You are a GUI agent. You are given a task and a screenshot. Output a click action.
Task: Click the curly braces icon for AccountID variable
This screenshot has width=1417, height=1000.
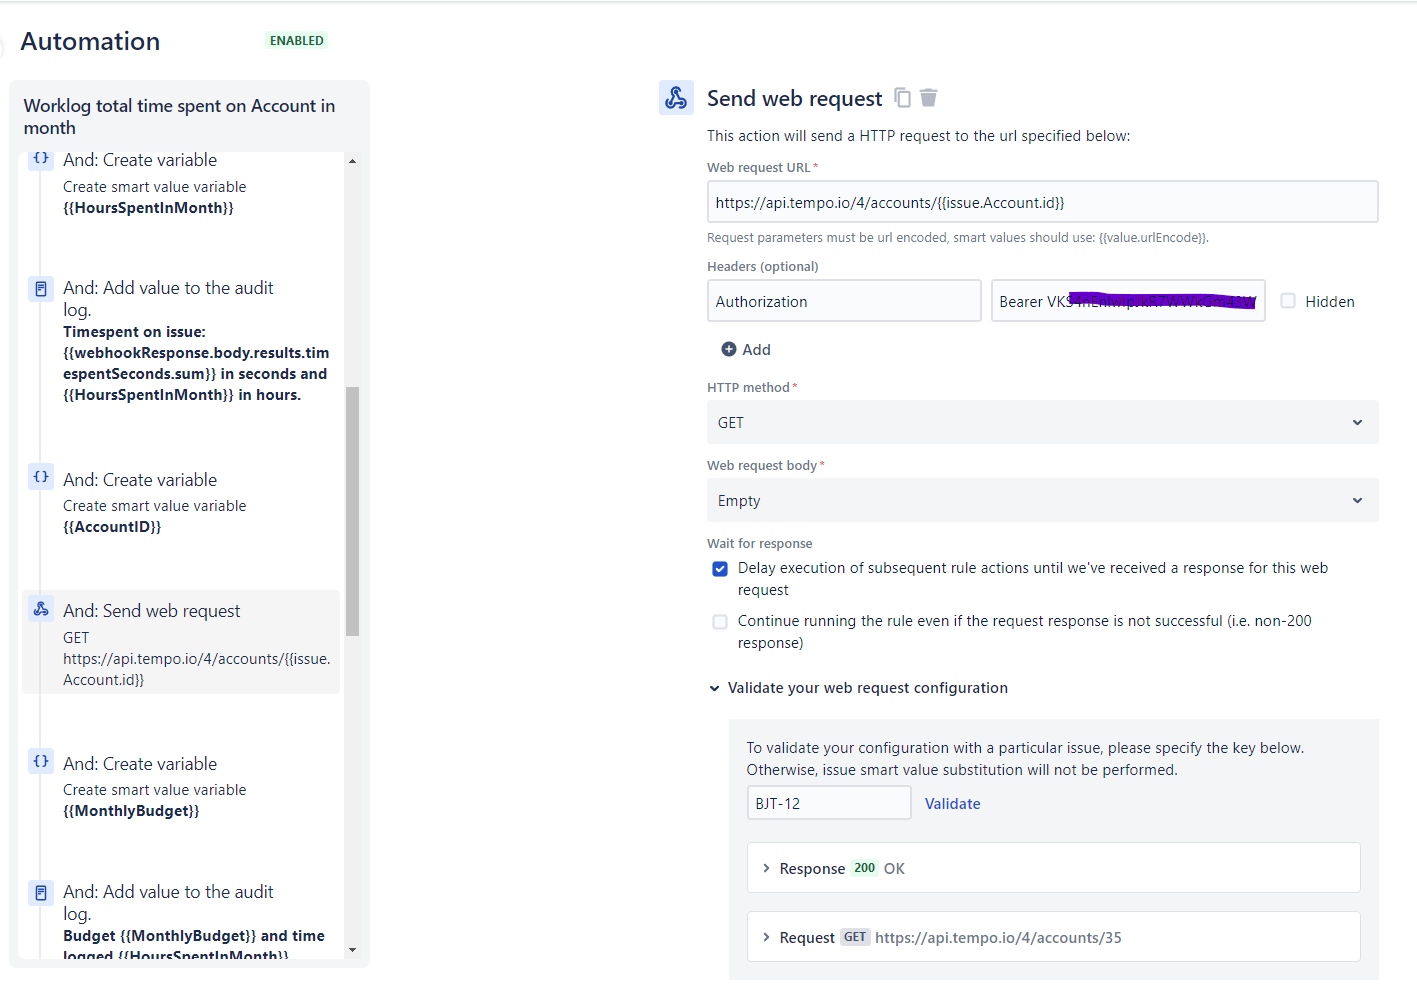[x=41, y=477]
